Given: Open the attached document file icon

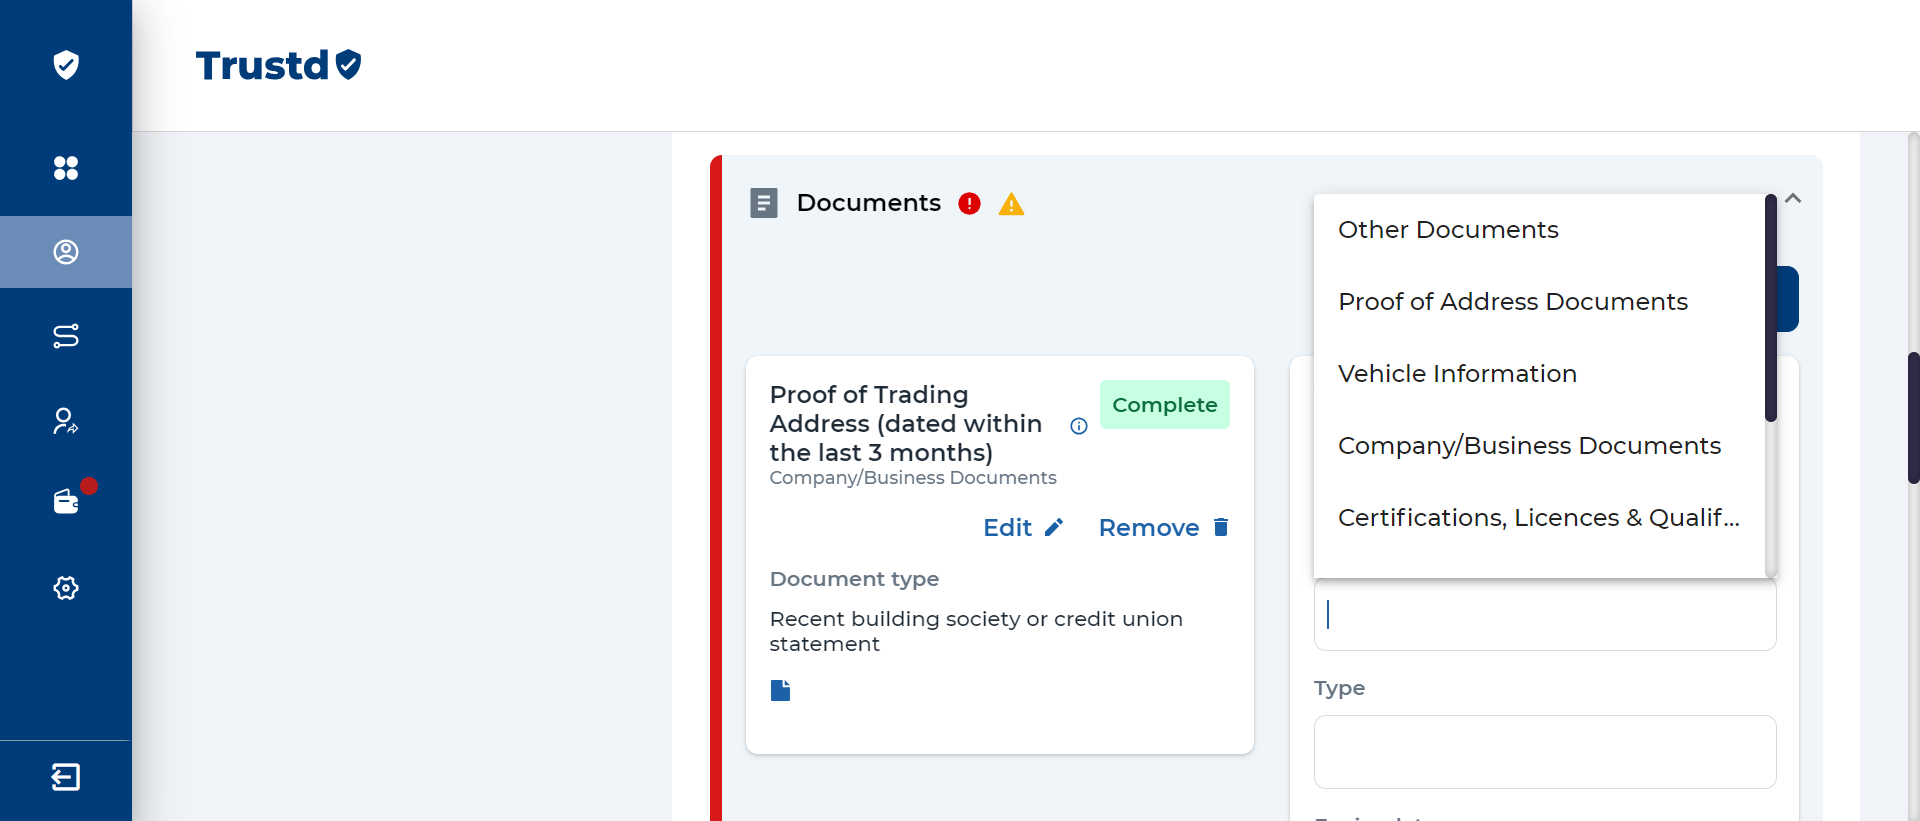Looking at the screenshot, I should tap(781, 690).
